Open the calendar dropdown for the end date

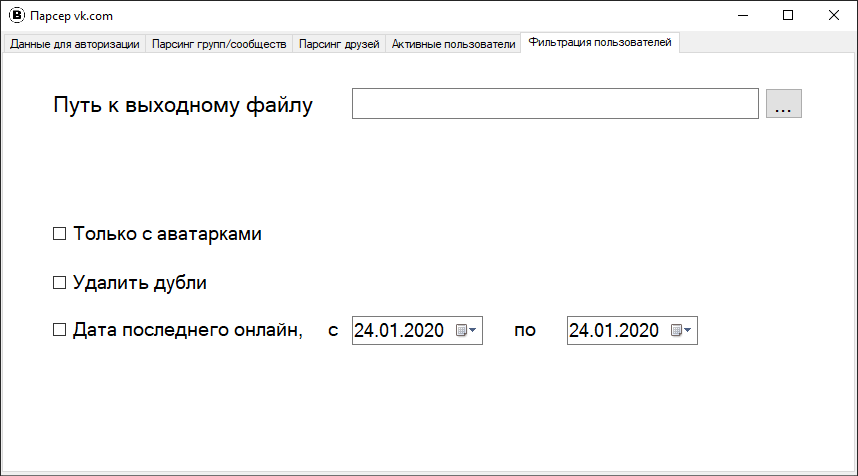(682, 331)
